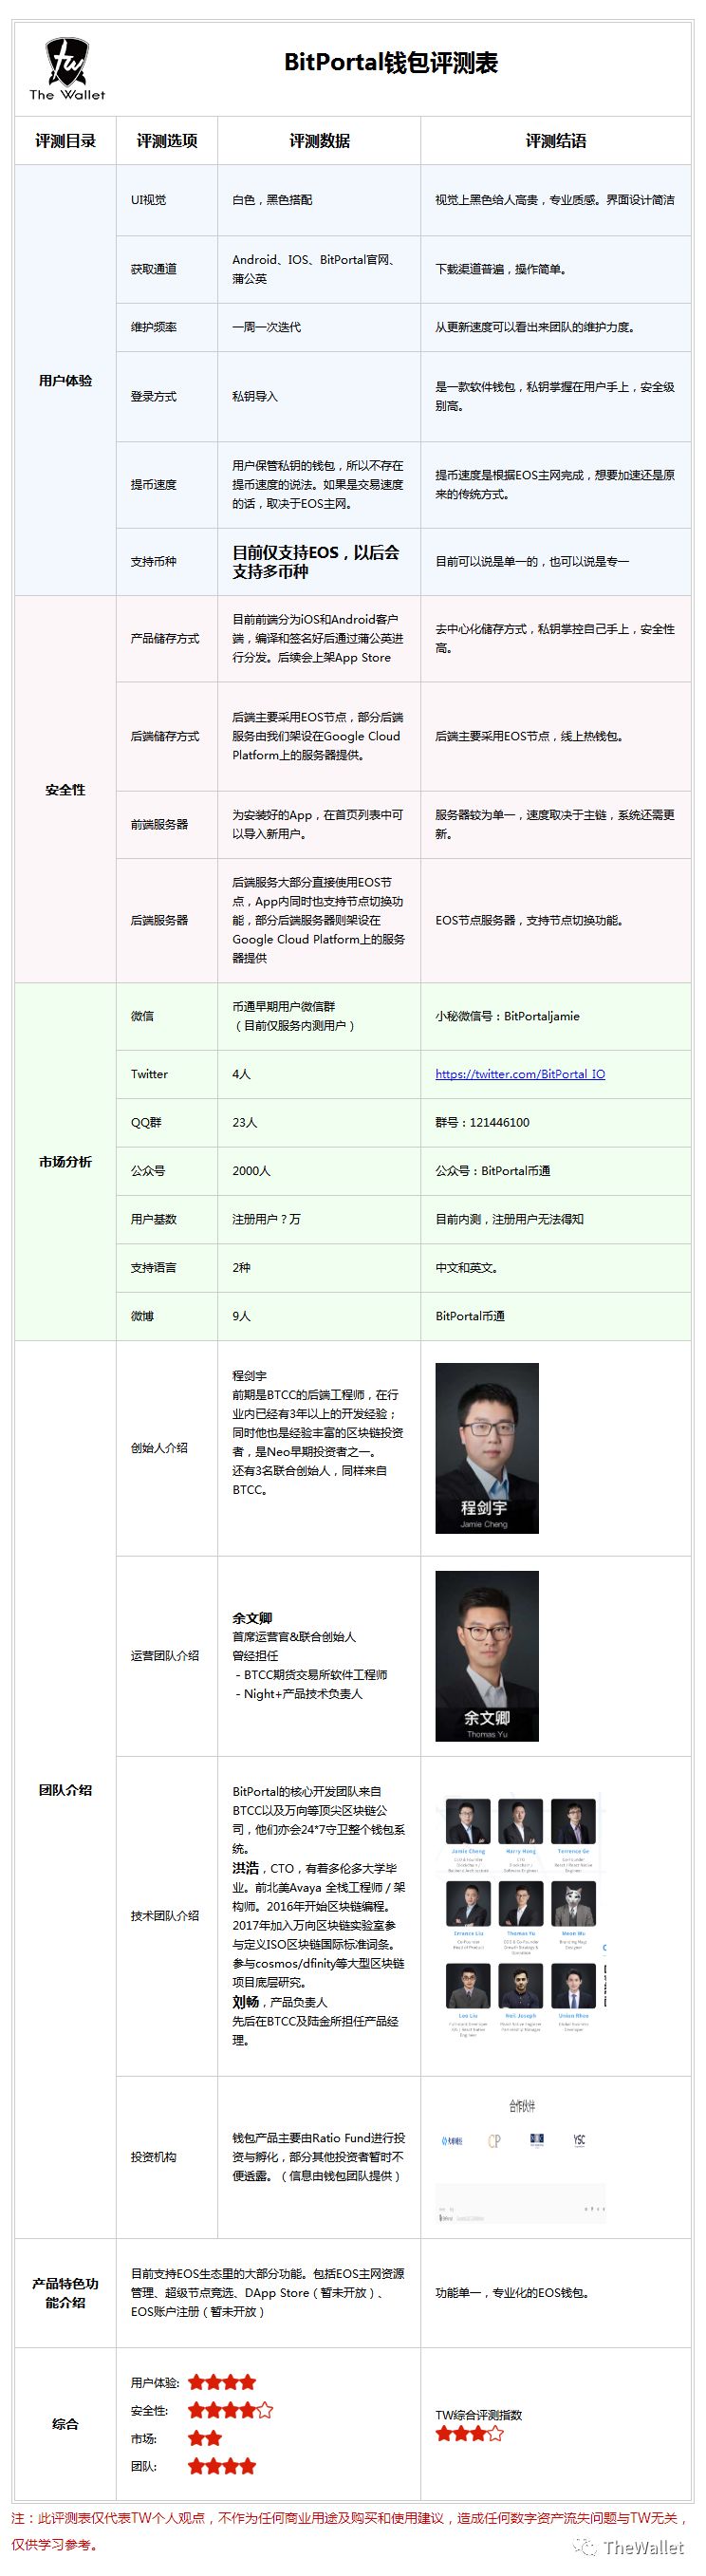Click the 合作伙伴 partners heading
This screenshot has height=2576, width=706.
(522, 2106)
